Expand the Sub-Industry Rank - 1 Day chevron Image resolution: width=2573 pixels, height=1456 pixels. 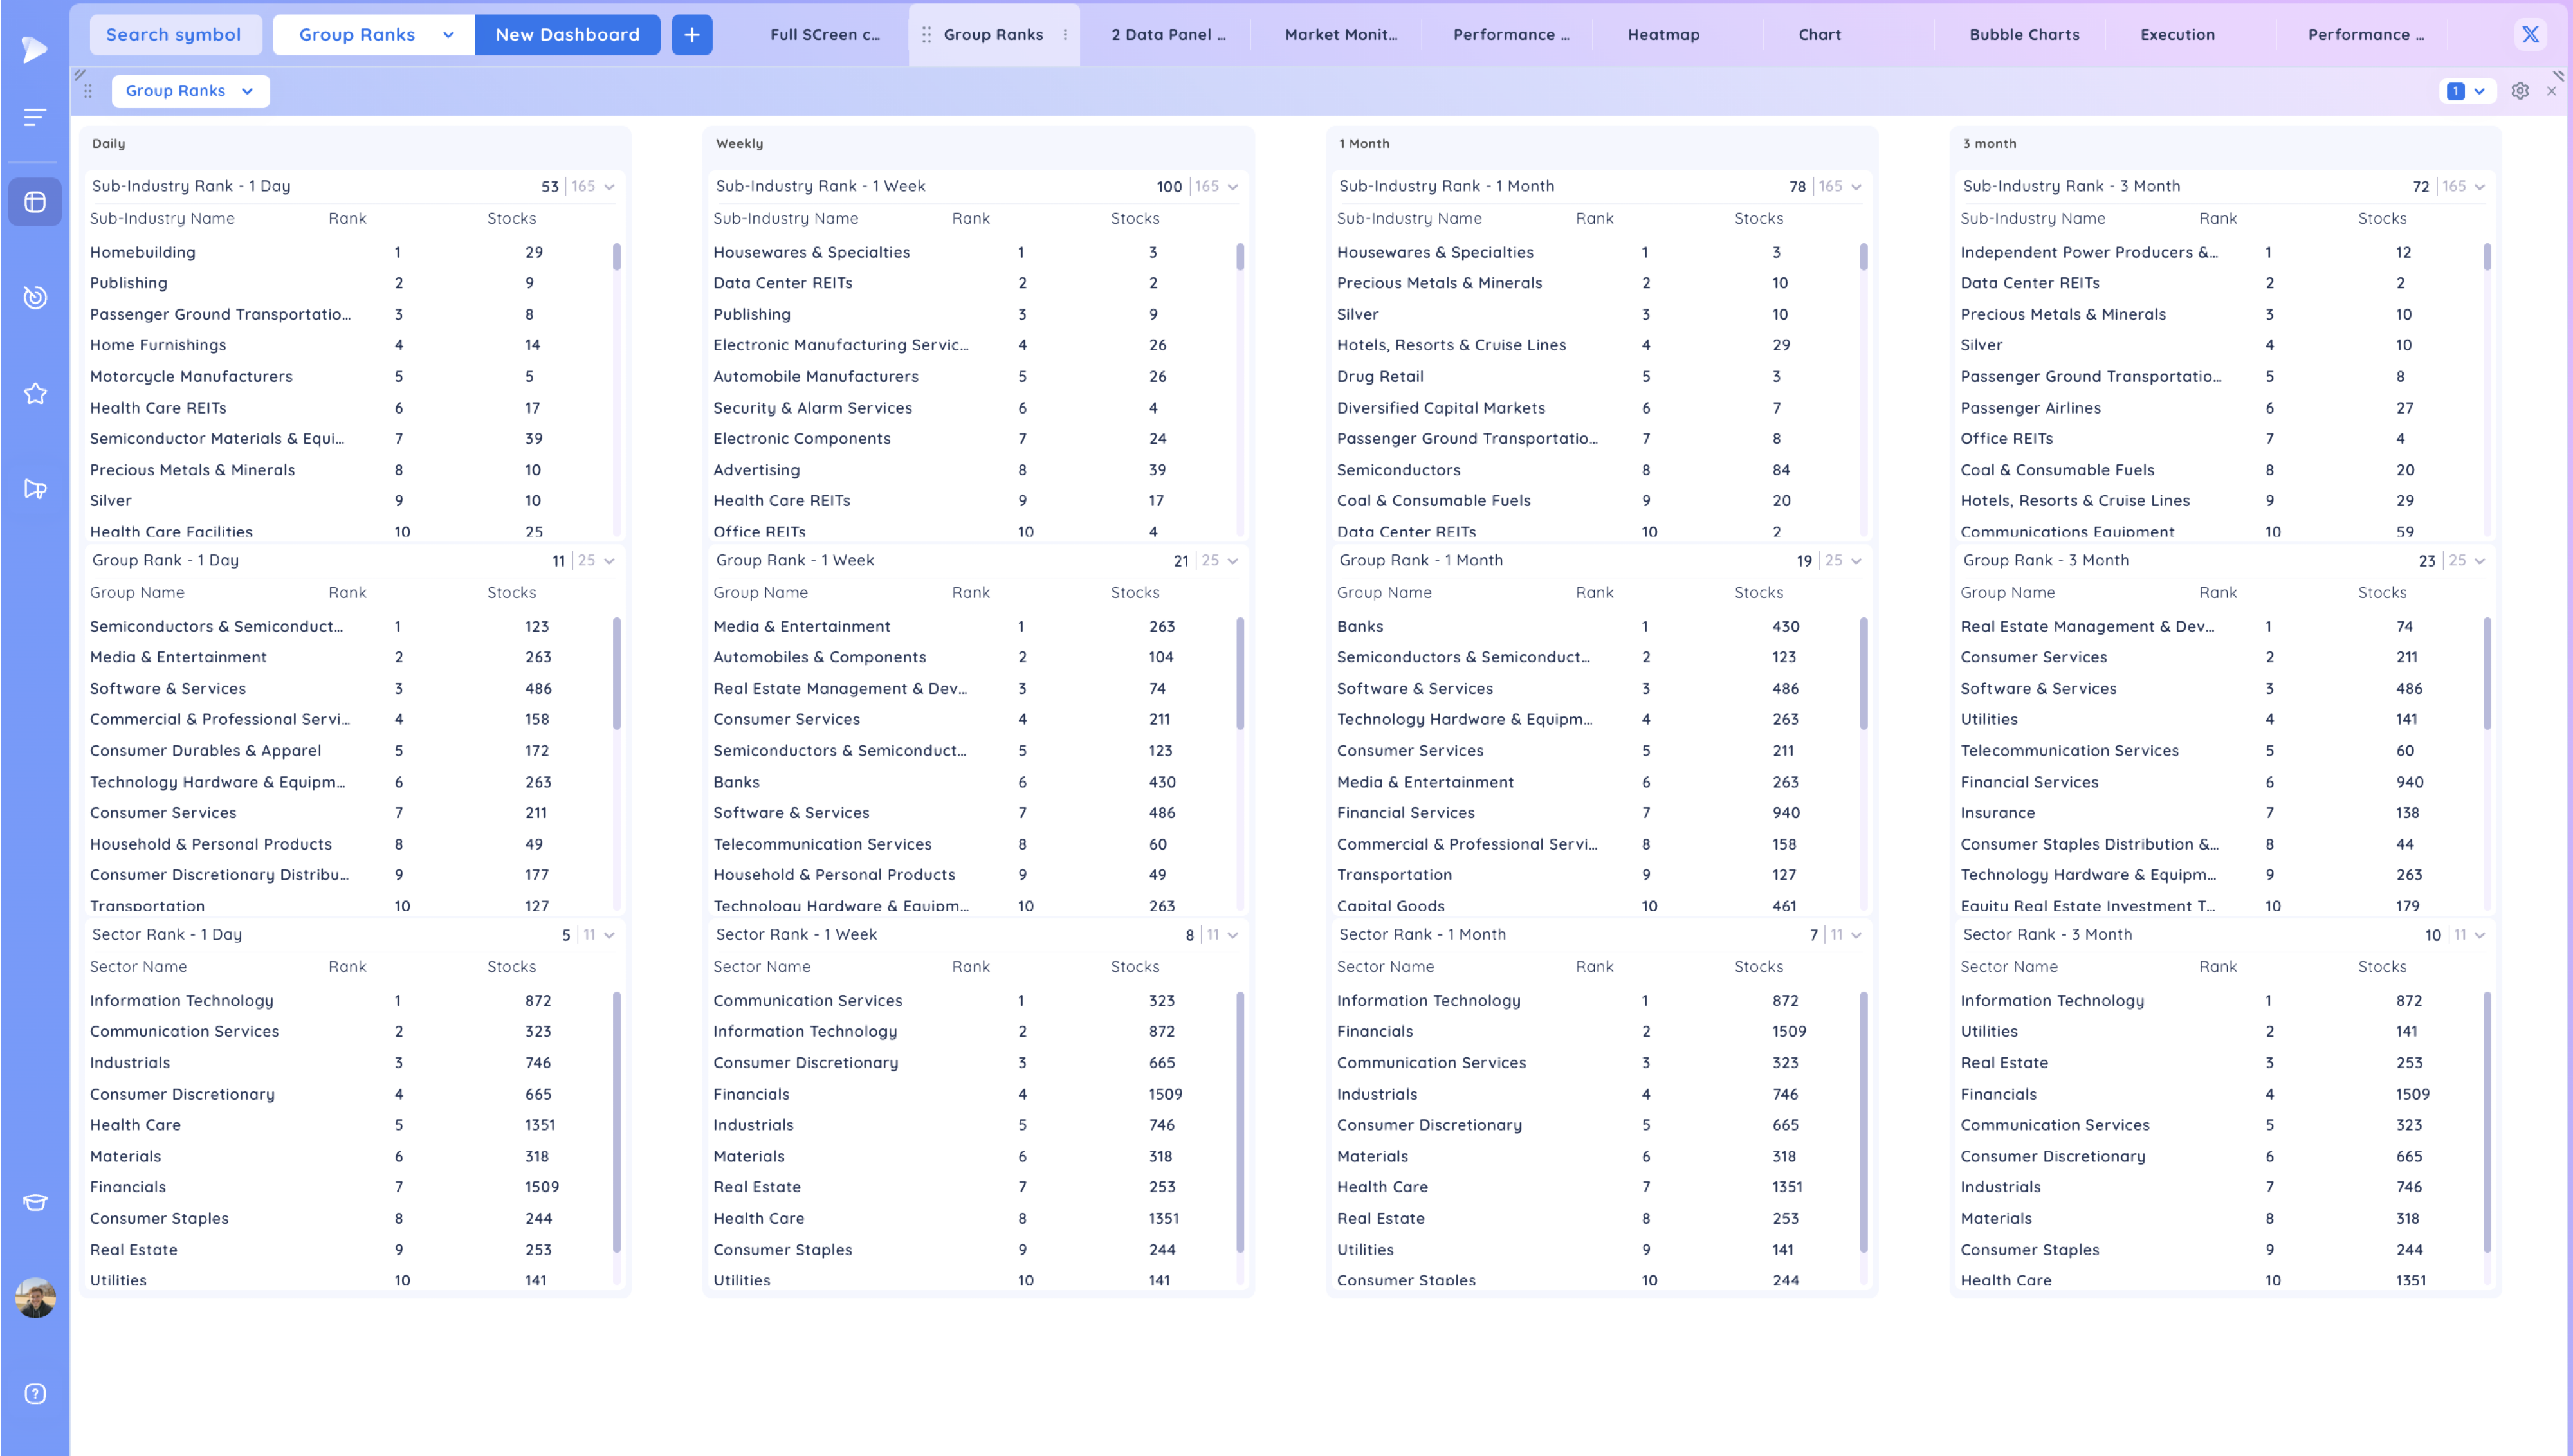click(609, 187)
